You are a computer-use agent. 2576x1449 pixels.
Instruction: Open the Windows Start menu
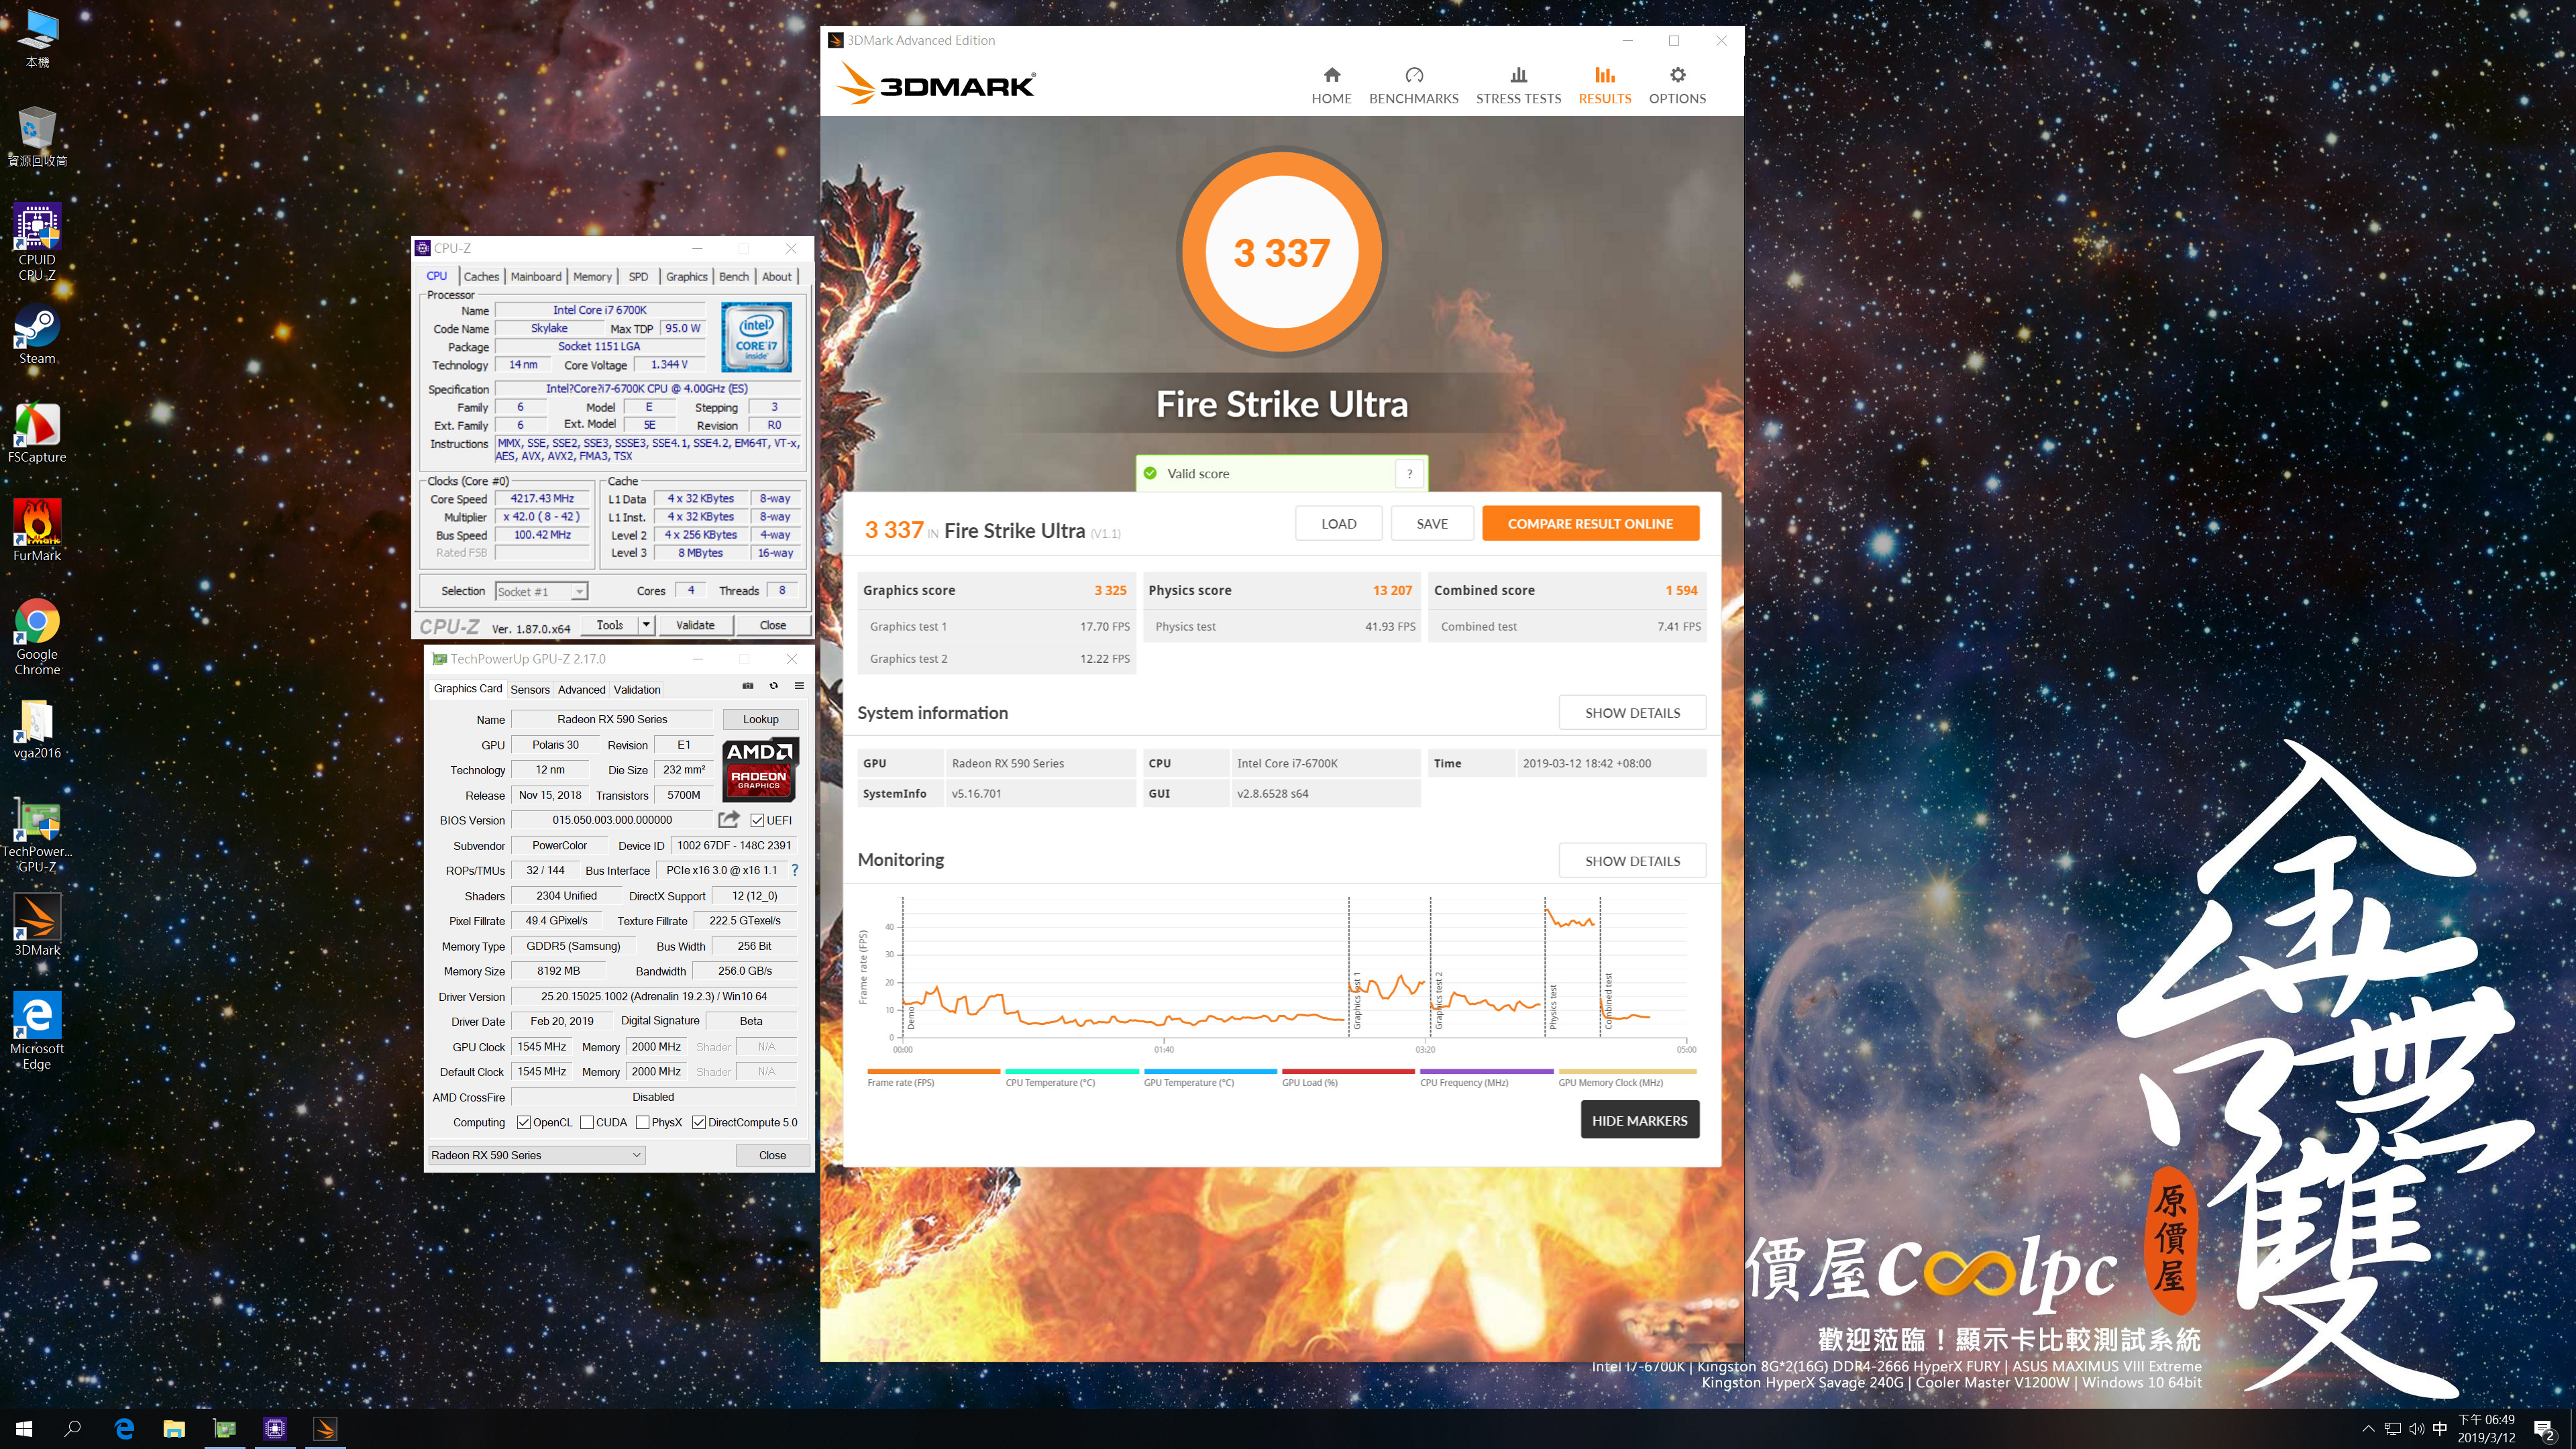[24, 1429]
